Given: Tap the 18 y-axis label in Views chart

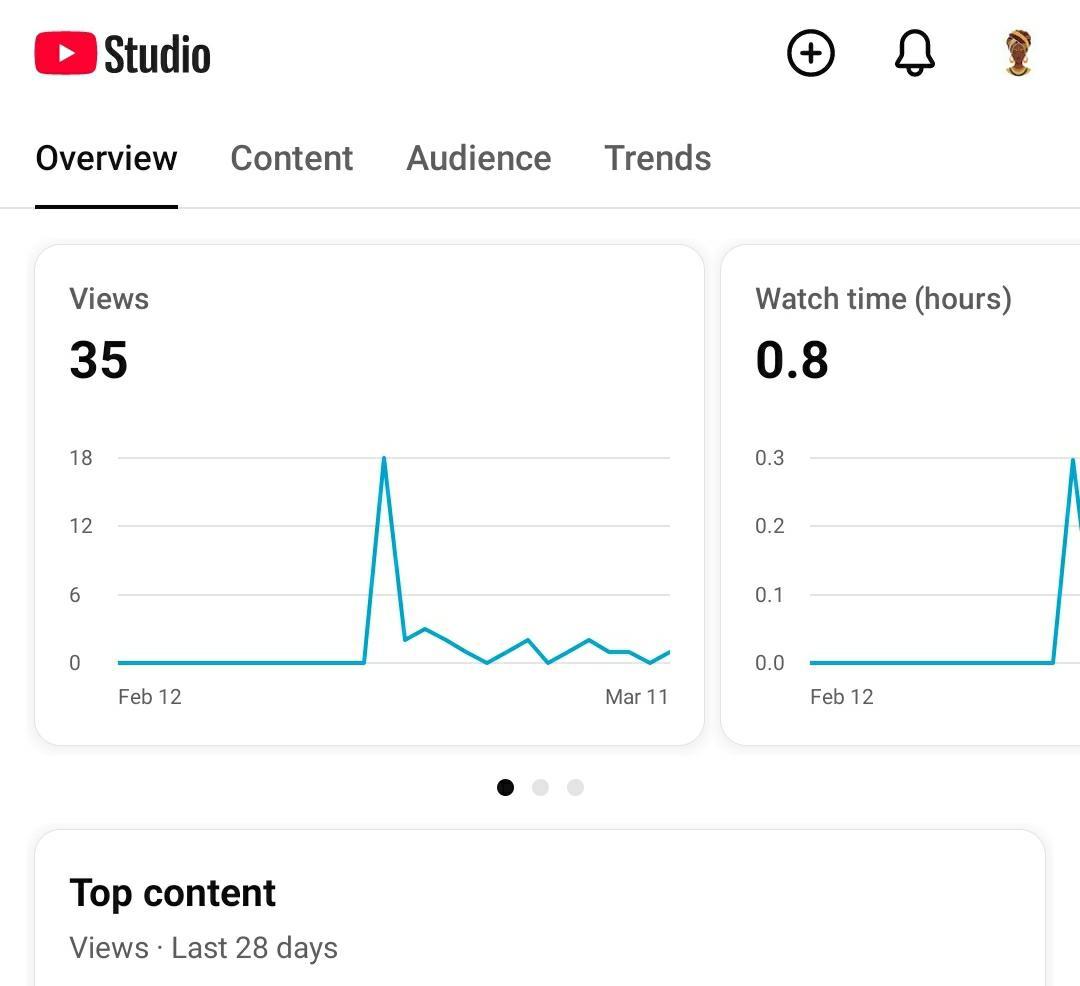Looking at the screenshot, I should point(81,458).
